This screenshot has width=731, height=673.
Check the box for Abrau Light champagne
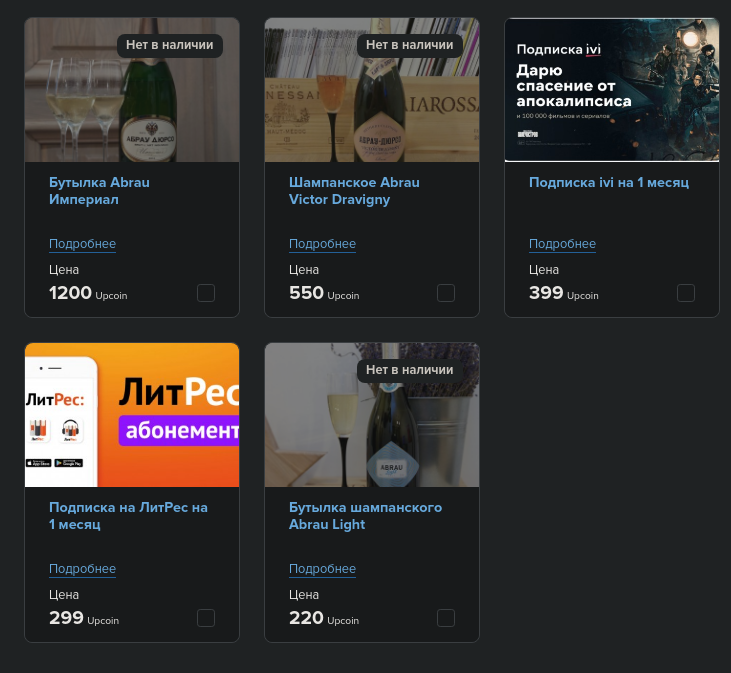[x=446, y=618]
